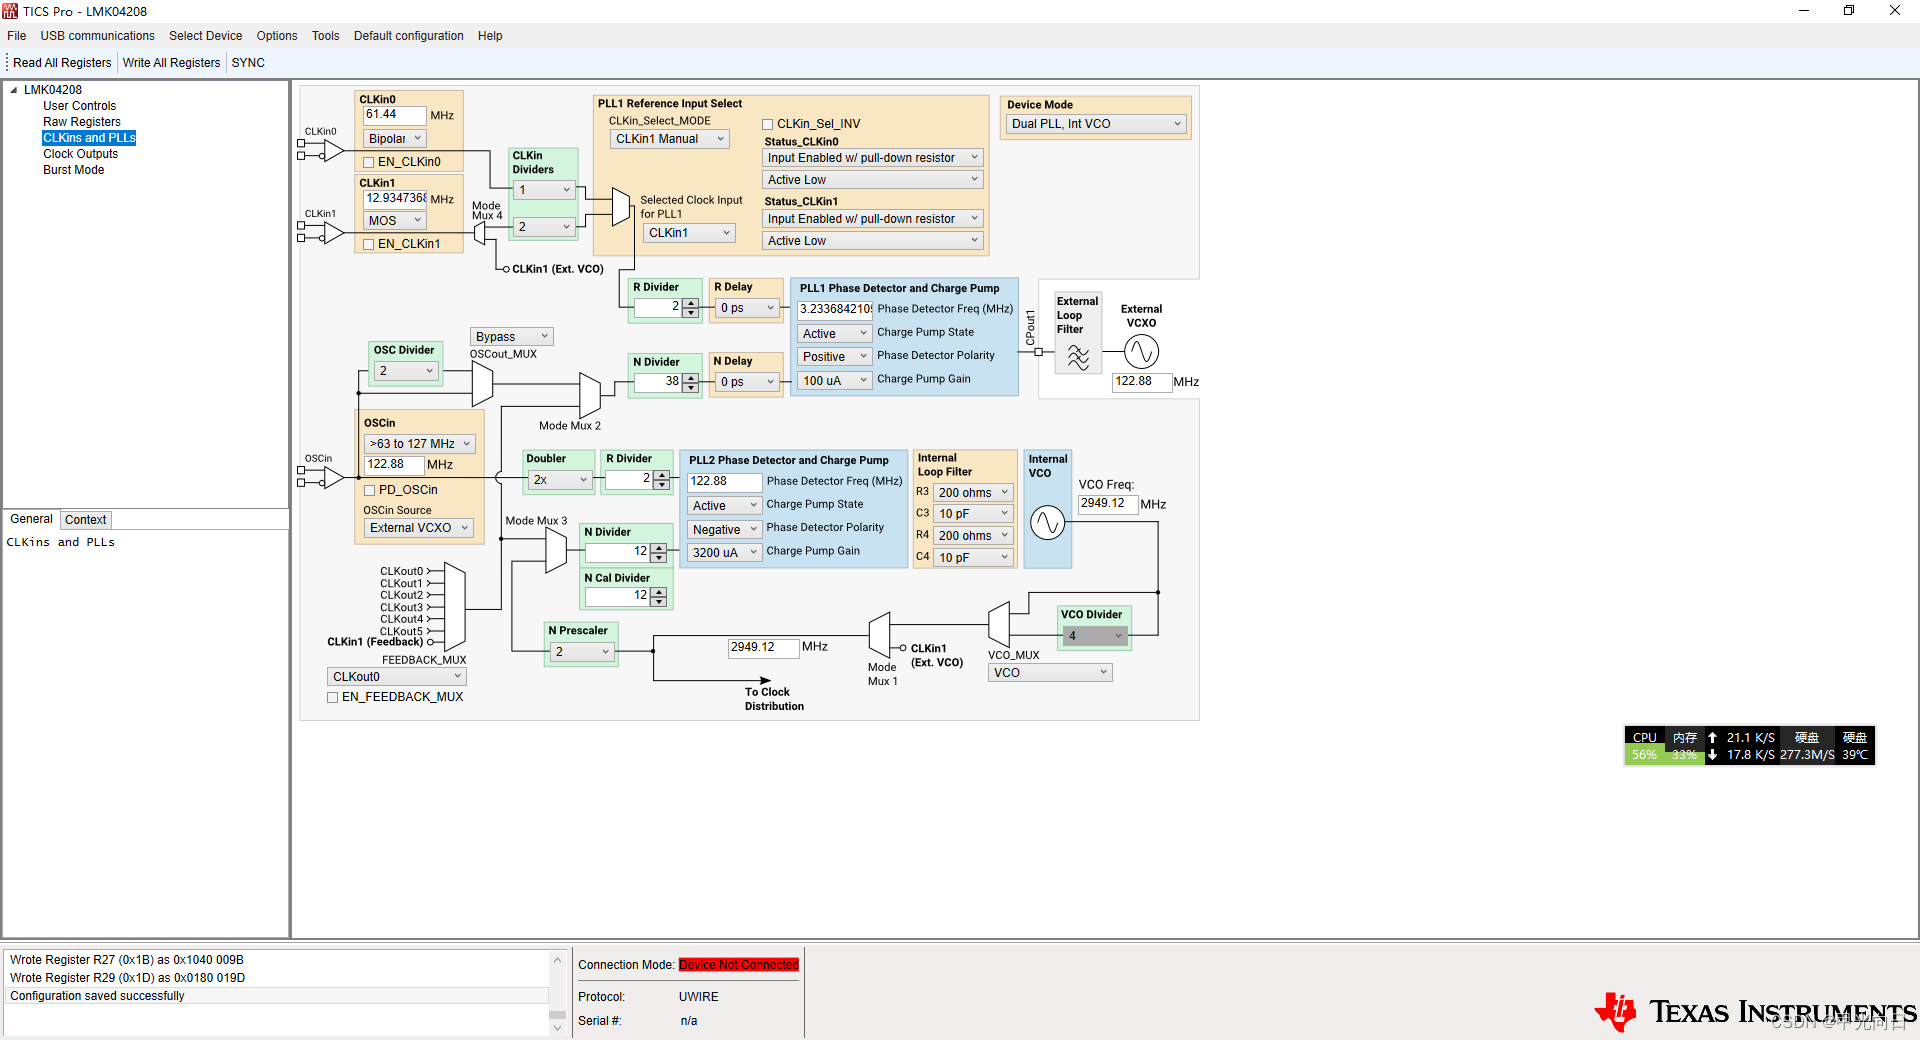Enable the EN_FEEDBACK_MUX checkbox
This screenshot has height=1040, width=1920.
click(x=332, y=697)
